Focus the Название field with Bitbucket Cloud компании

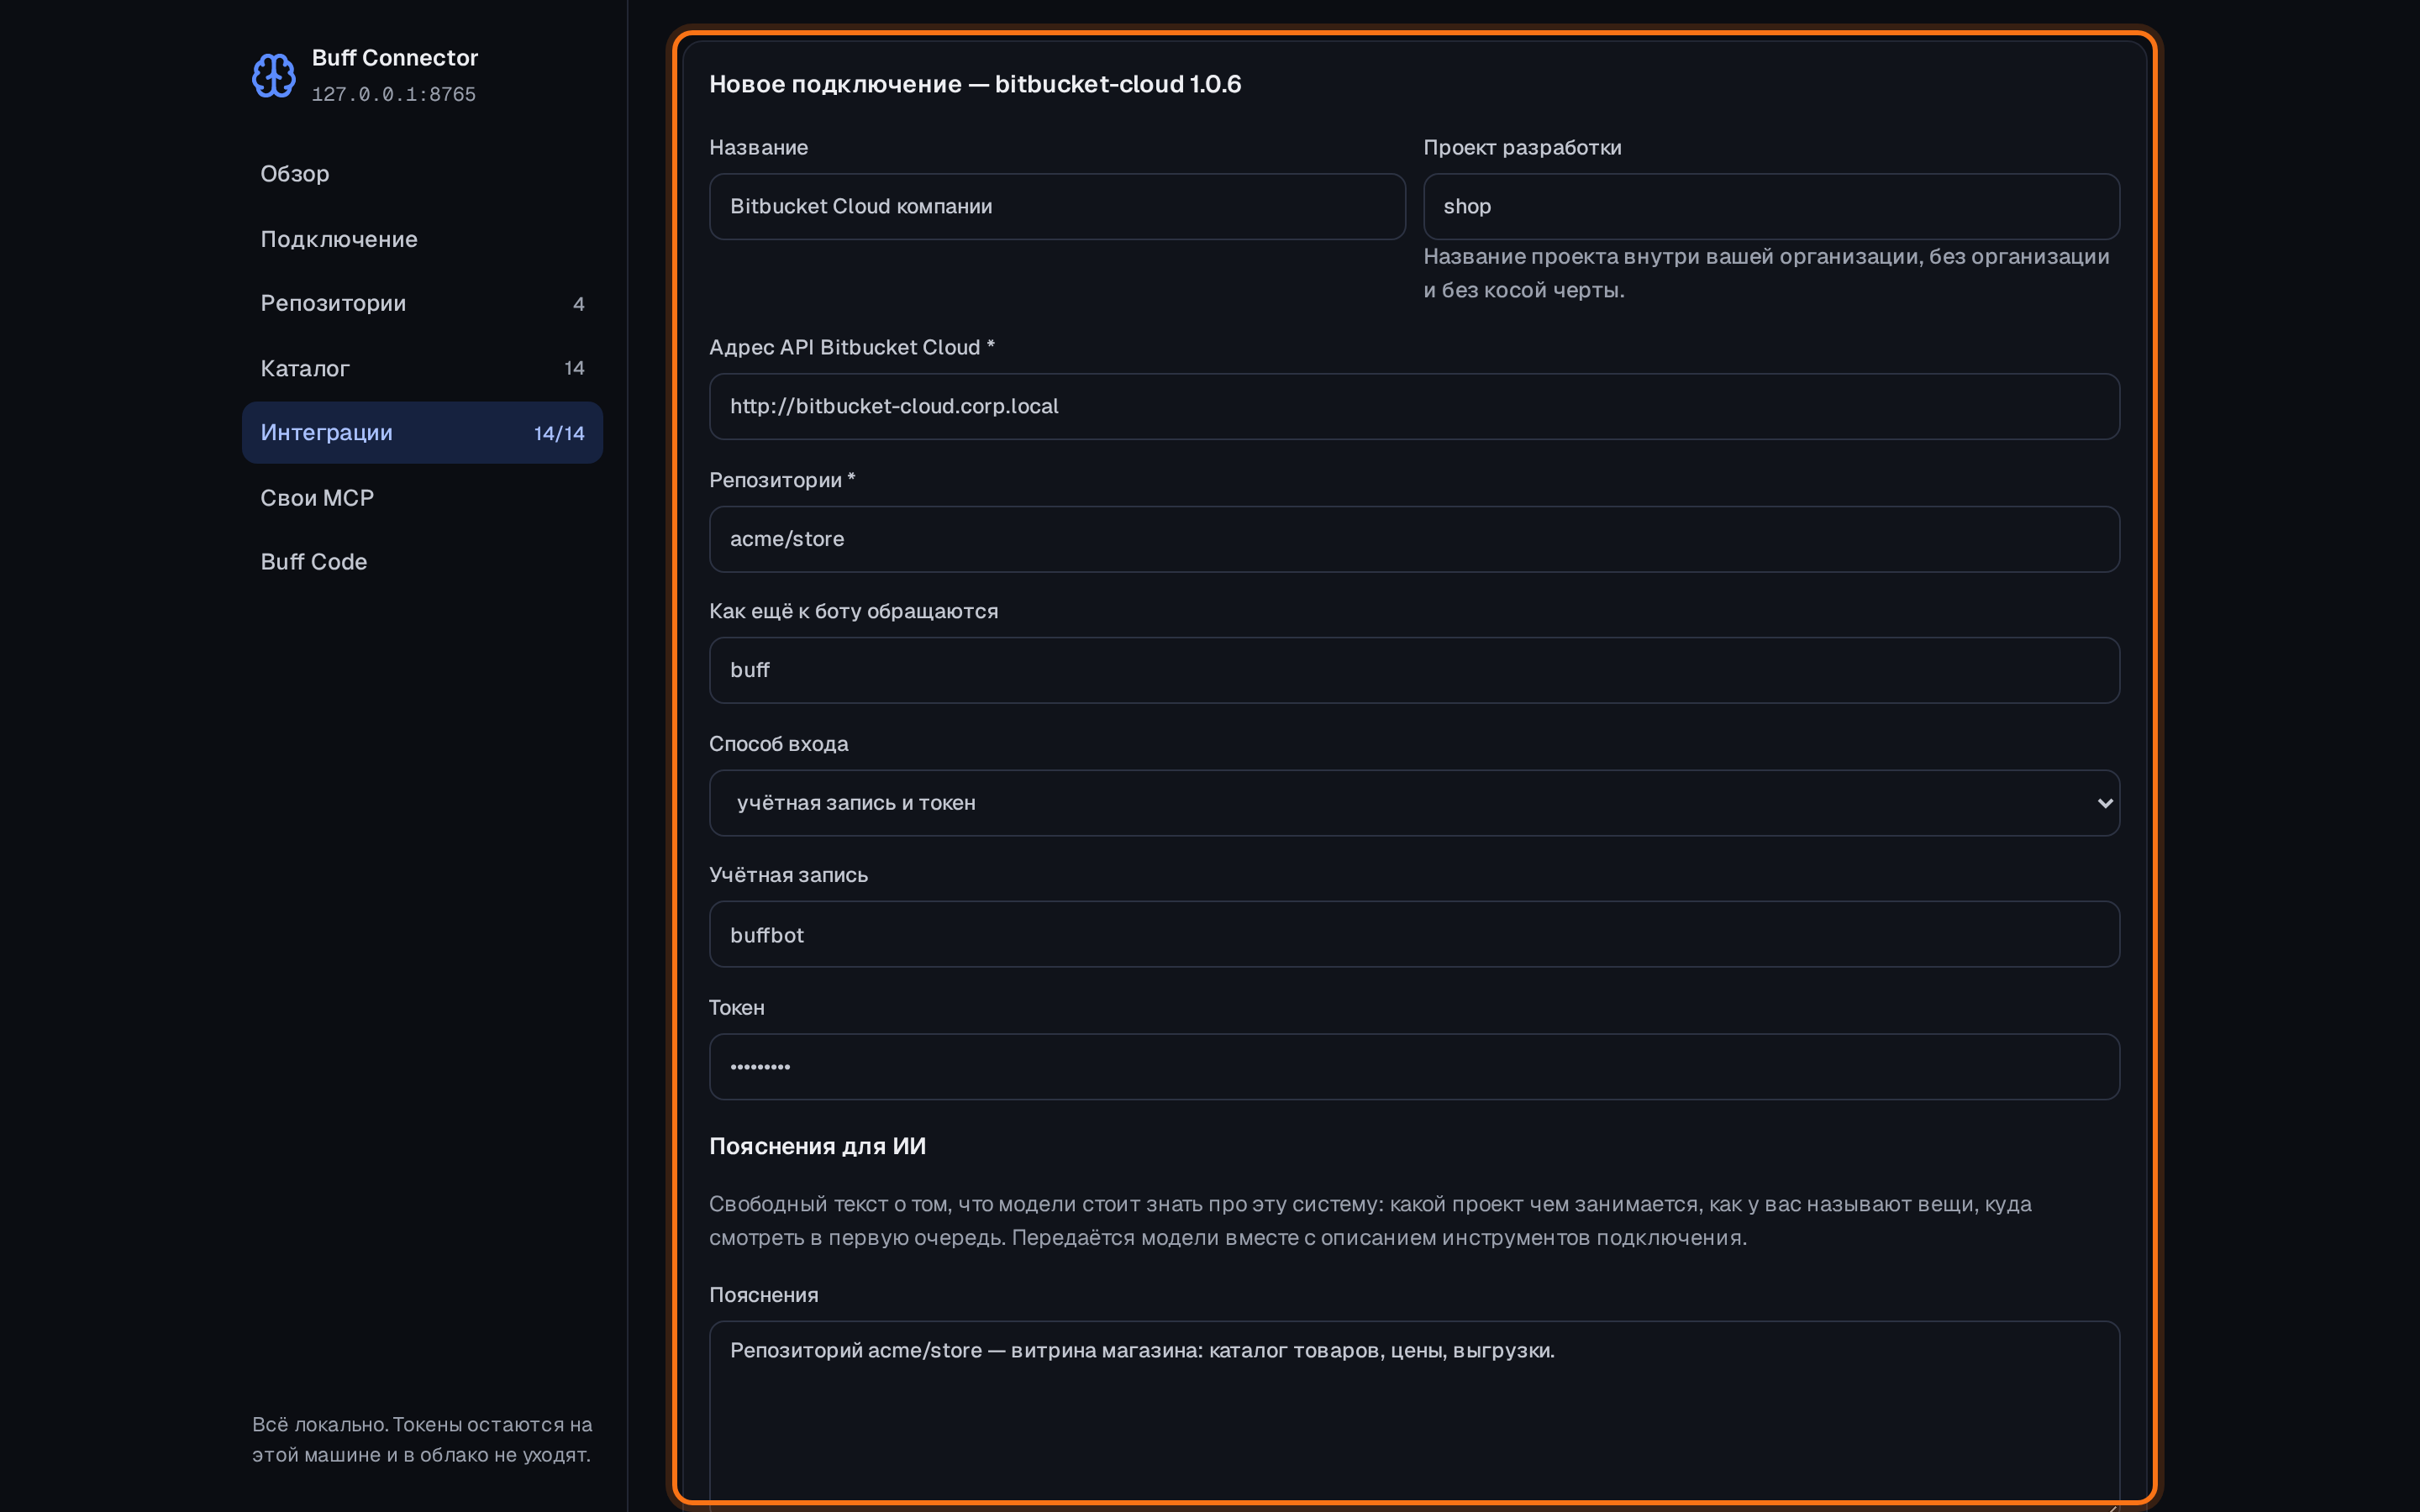(x=1057, y=207)
